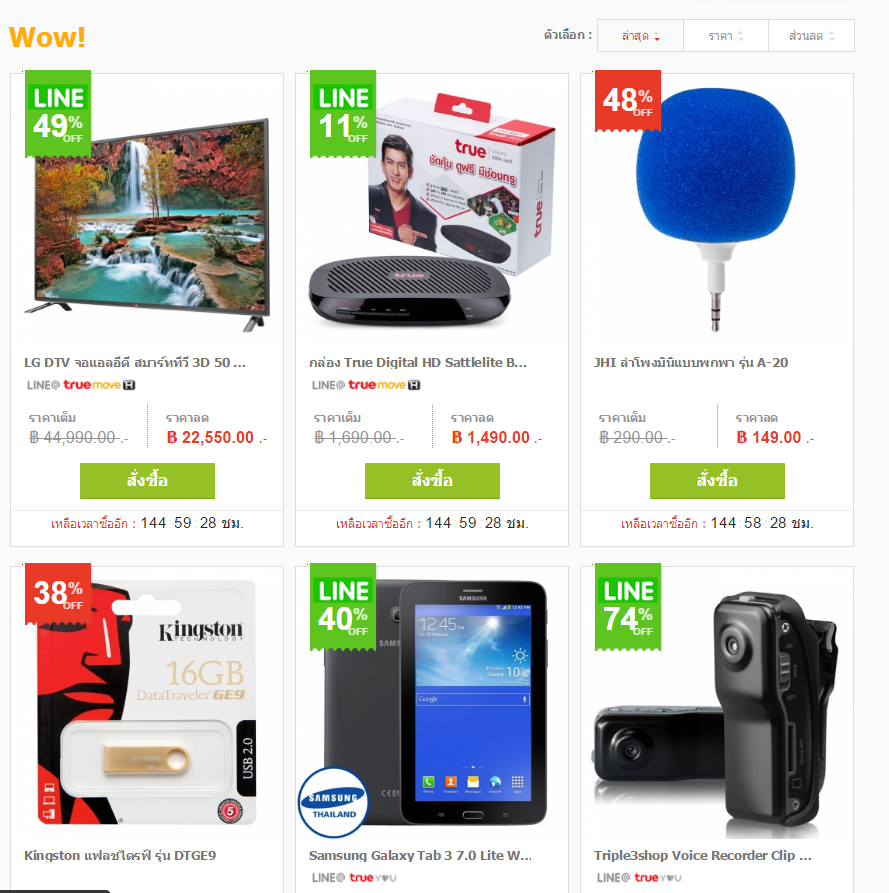
Task: Click the LINE@ truemove H logo under LG TV
Action: pos(81,385)
